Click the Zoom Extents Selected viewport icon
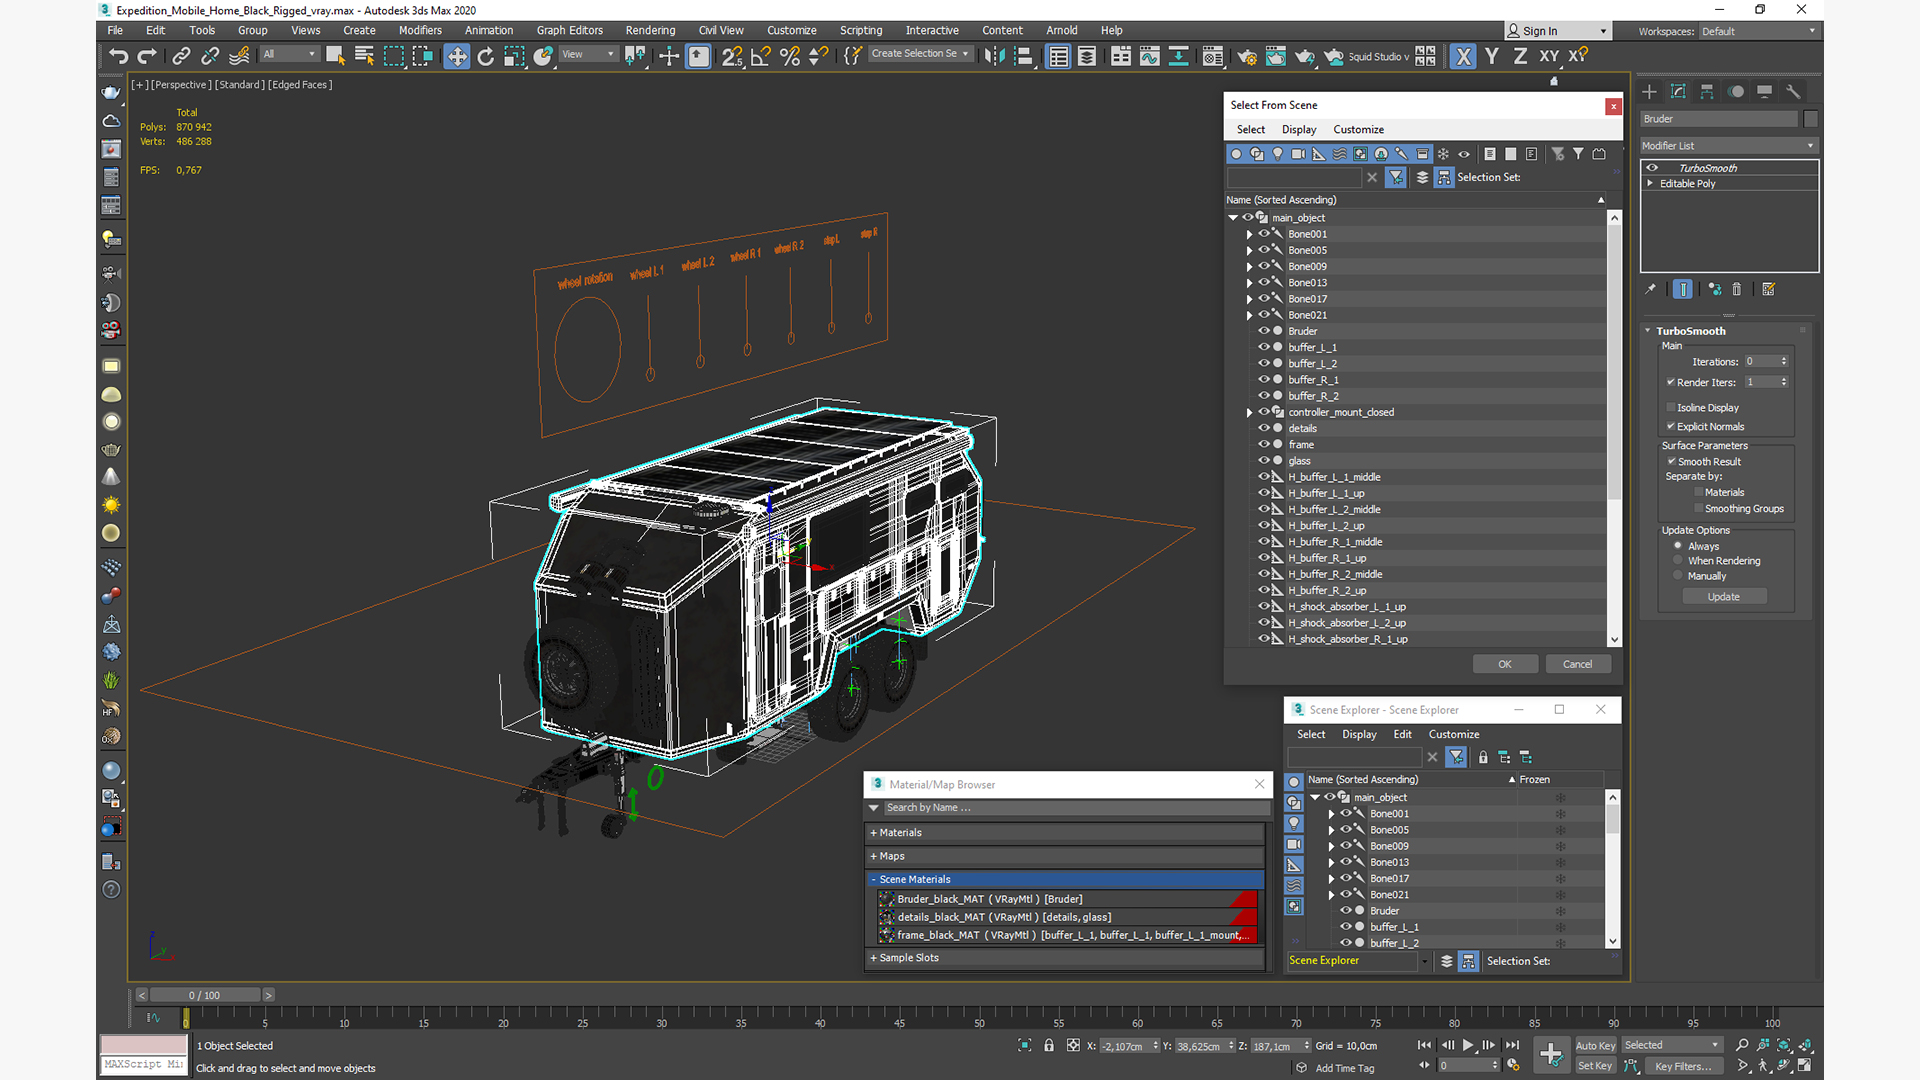The image size is (1920, 1080). (1784, 1045)
